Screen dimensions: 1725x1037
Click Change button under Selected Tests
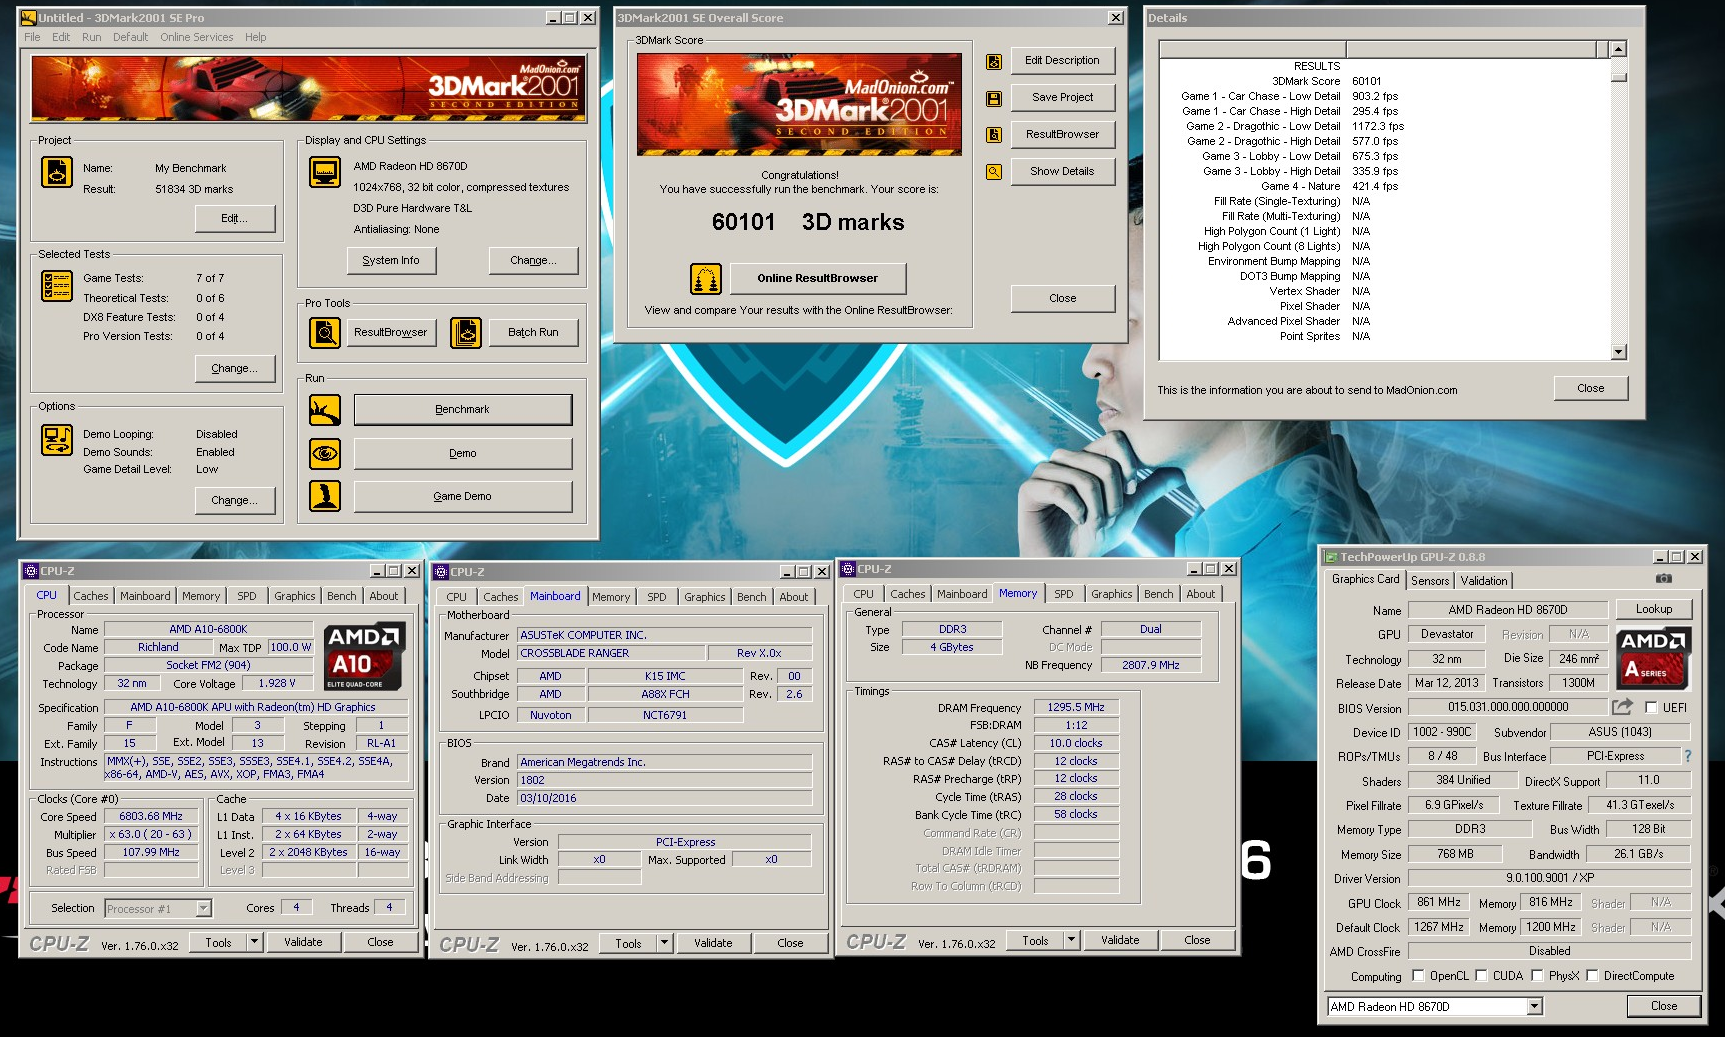(234, 369)
